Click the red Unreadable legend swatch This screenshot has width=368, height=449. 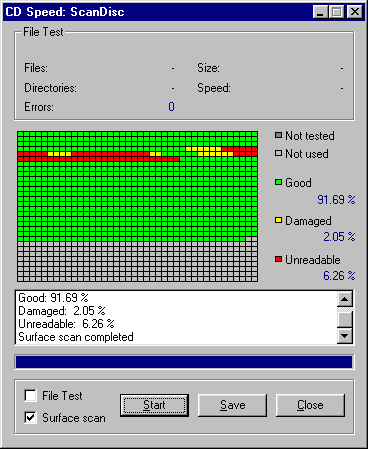(278, 259)
